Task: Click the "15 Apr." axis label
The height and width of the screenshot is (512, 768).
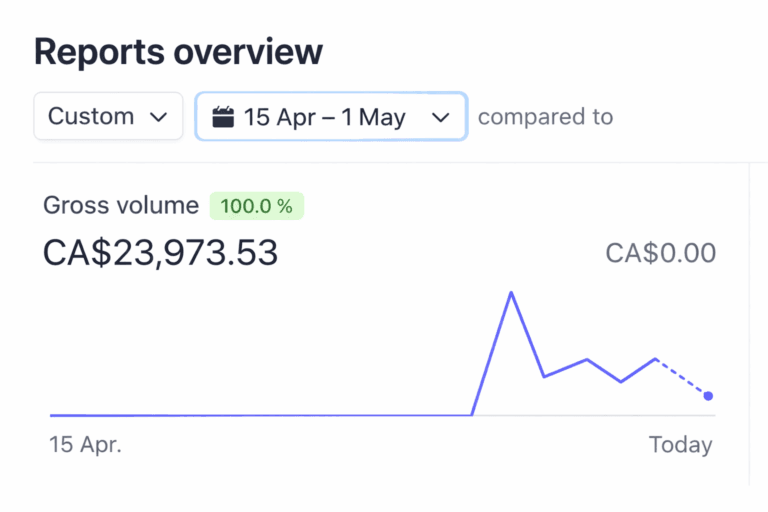Action: click(x=86, y=445)
